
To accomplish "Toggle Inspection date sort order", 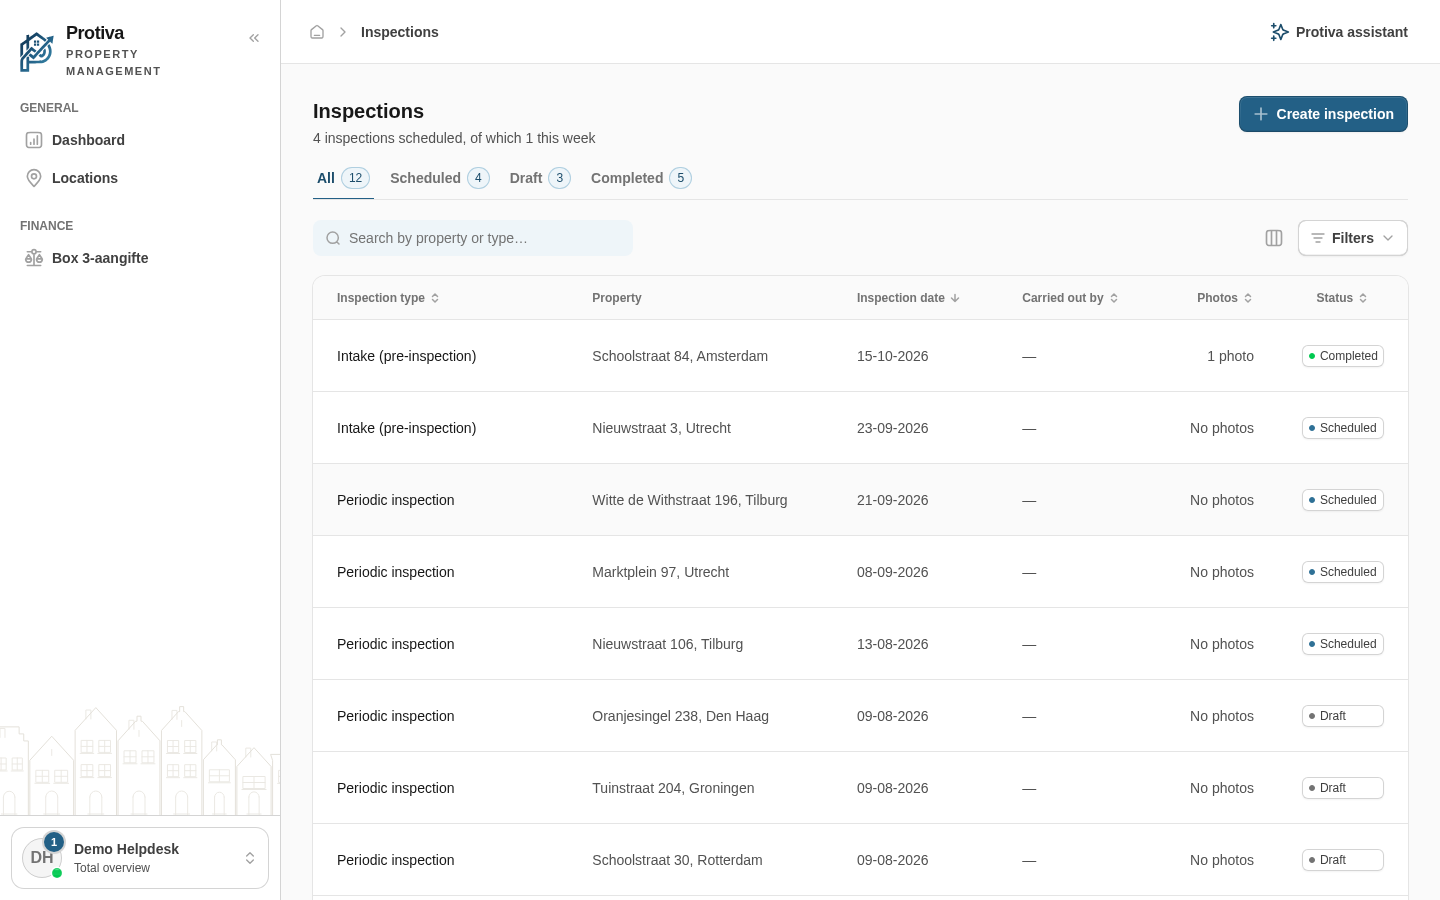I will [x=908, y=298].
